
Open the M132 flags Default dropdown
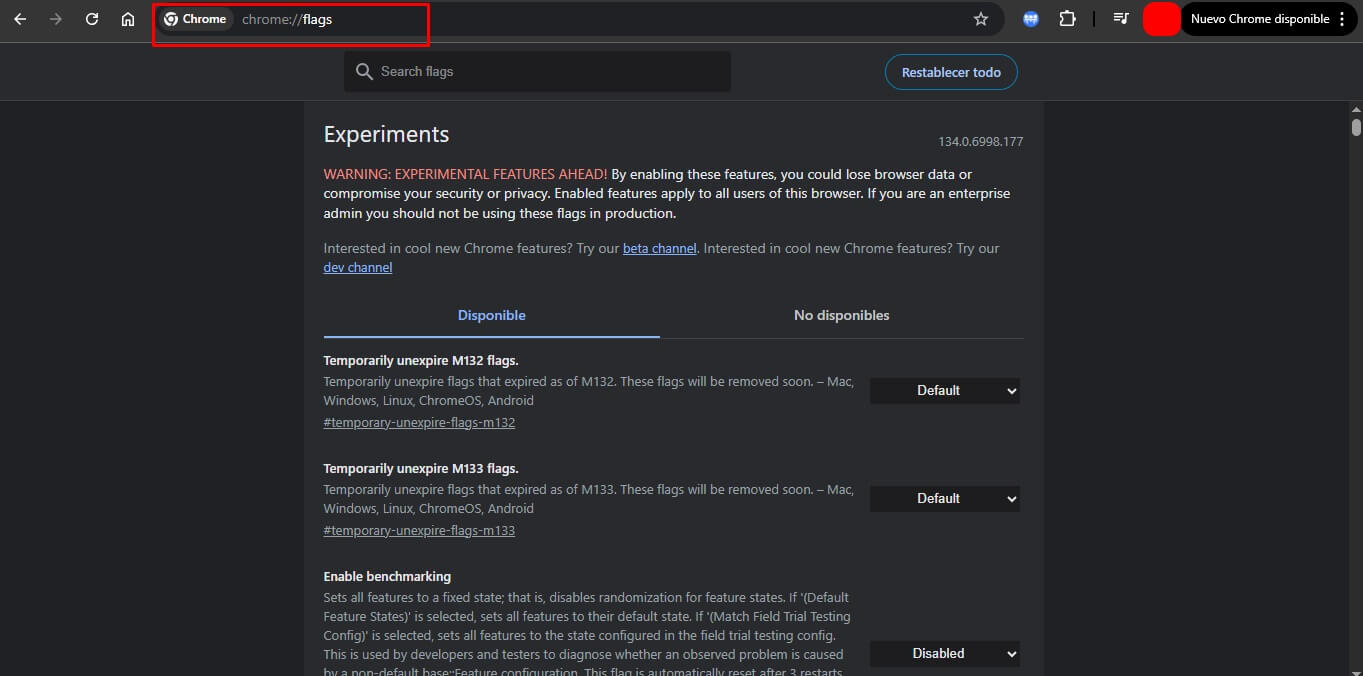click(x=945, y=391)
